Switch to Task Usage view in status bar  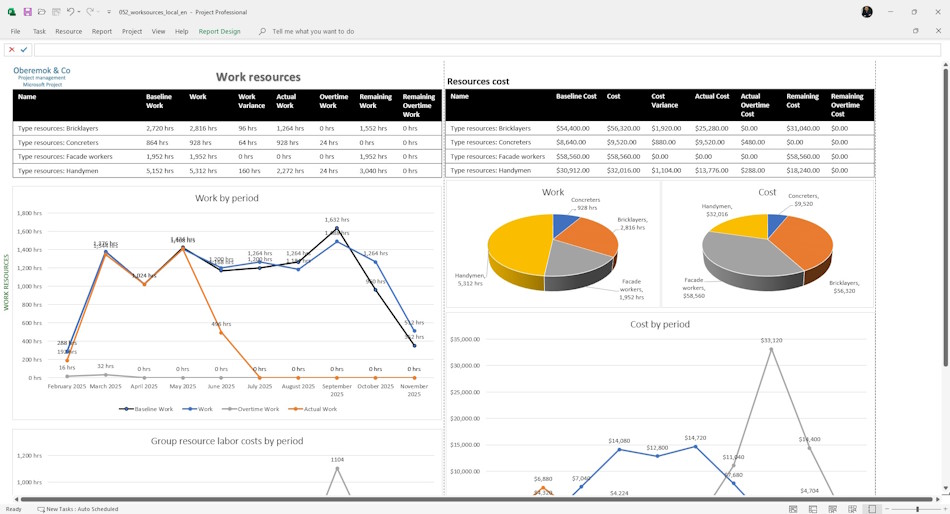tap(813, 509)
